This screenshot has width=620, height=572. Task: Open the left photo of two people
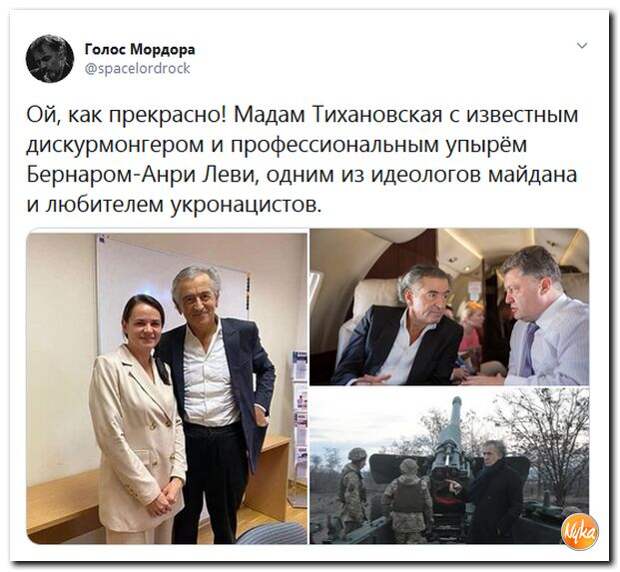pos(167,388)
